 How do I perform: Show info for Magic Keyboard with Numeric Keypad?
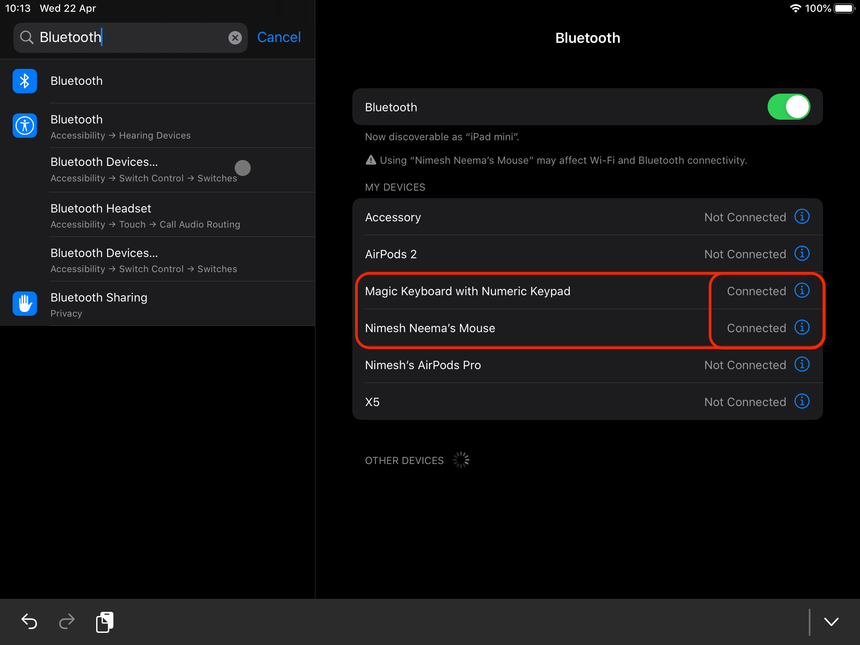801,291
